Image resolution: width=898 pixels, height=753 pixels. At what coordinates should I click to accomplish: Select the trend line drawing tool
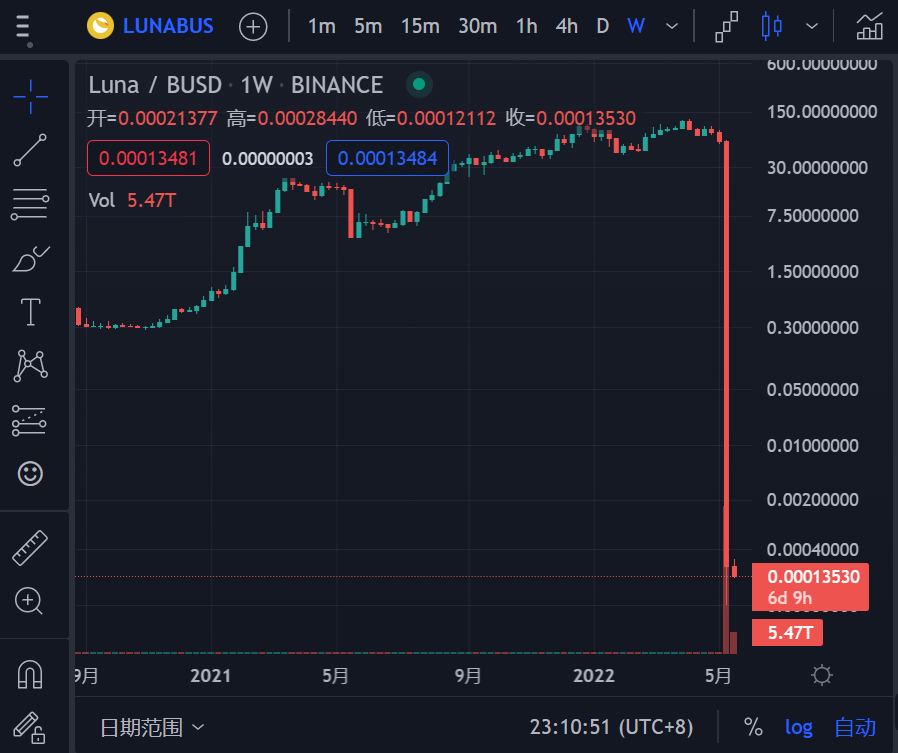point(30,150)
